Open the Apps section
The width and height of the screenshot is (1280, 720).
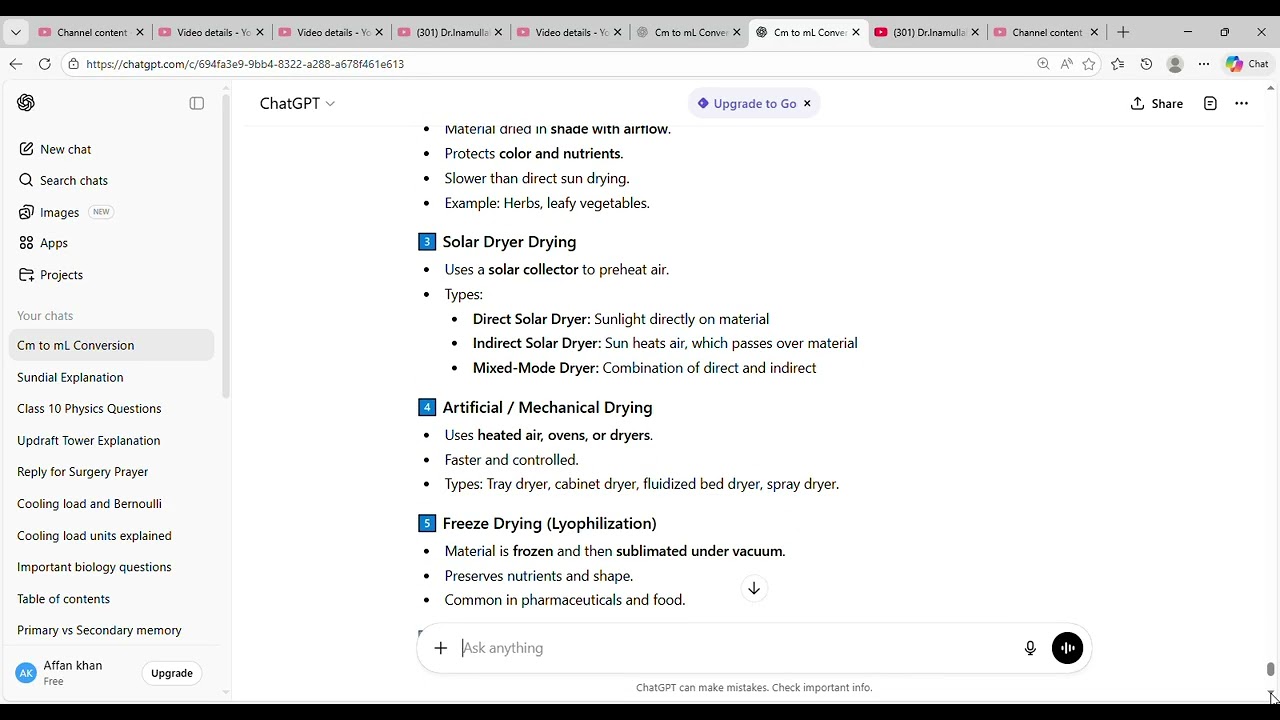[53, 243]
